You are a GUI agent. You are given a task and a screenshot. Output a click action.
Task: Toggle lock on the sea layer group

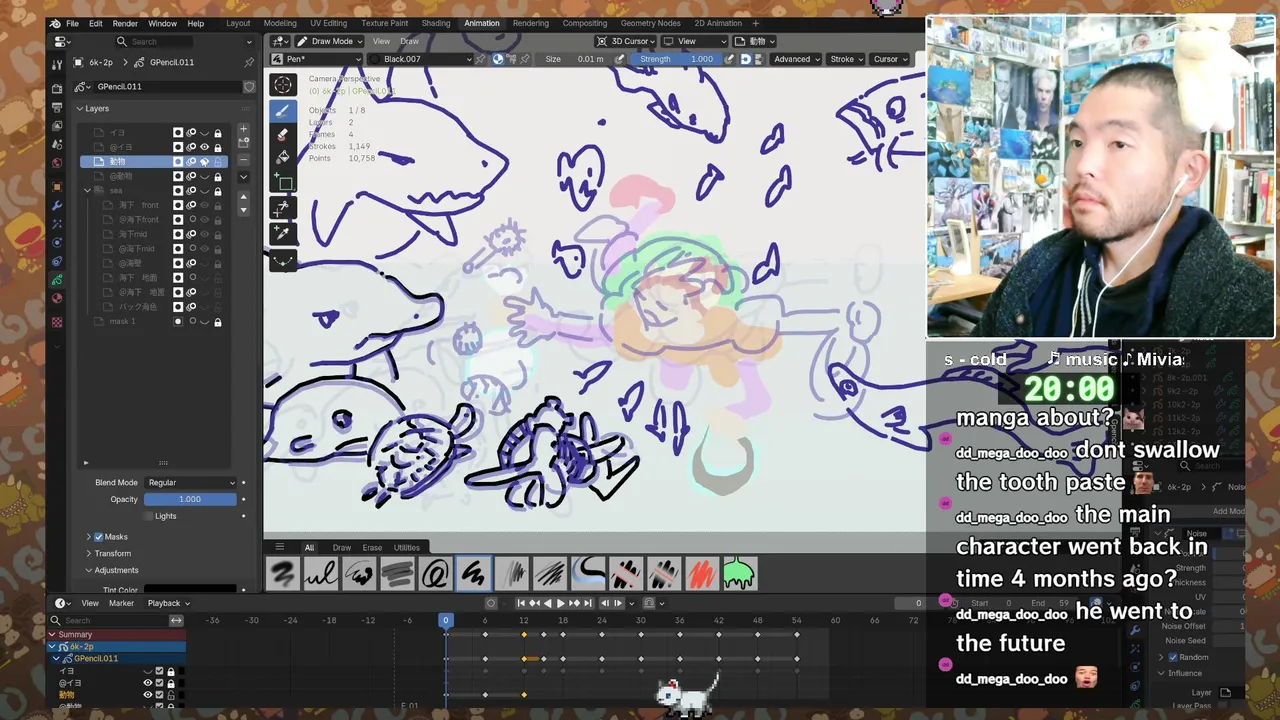217,190
